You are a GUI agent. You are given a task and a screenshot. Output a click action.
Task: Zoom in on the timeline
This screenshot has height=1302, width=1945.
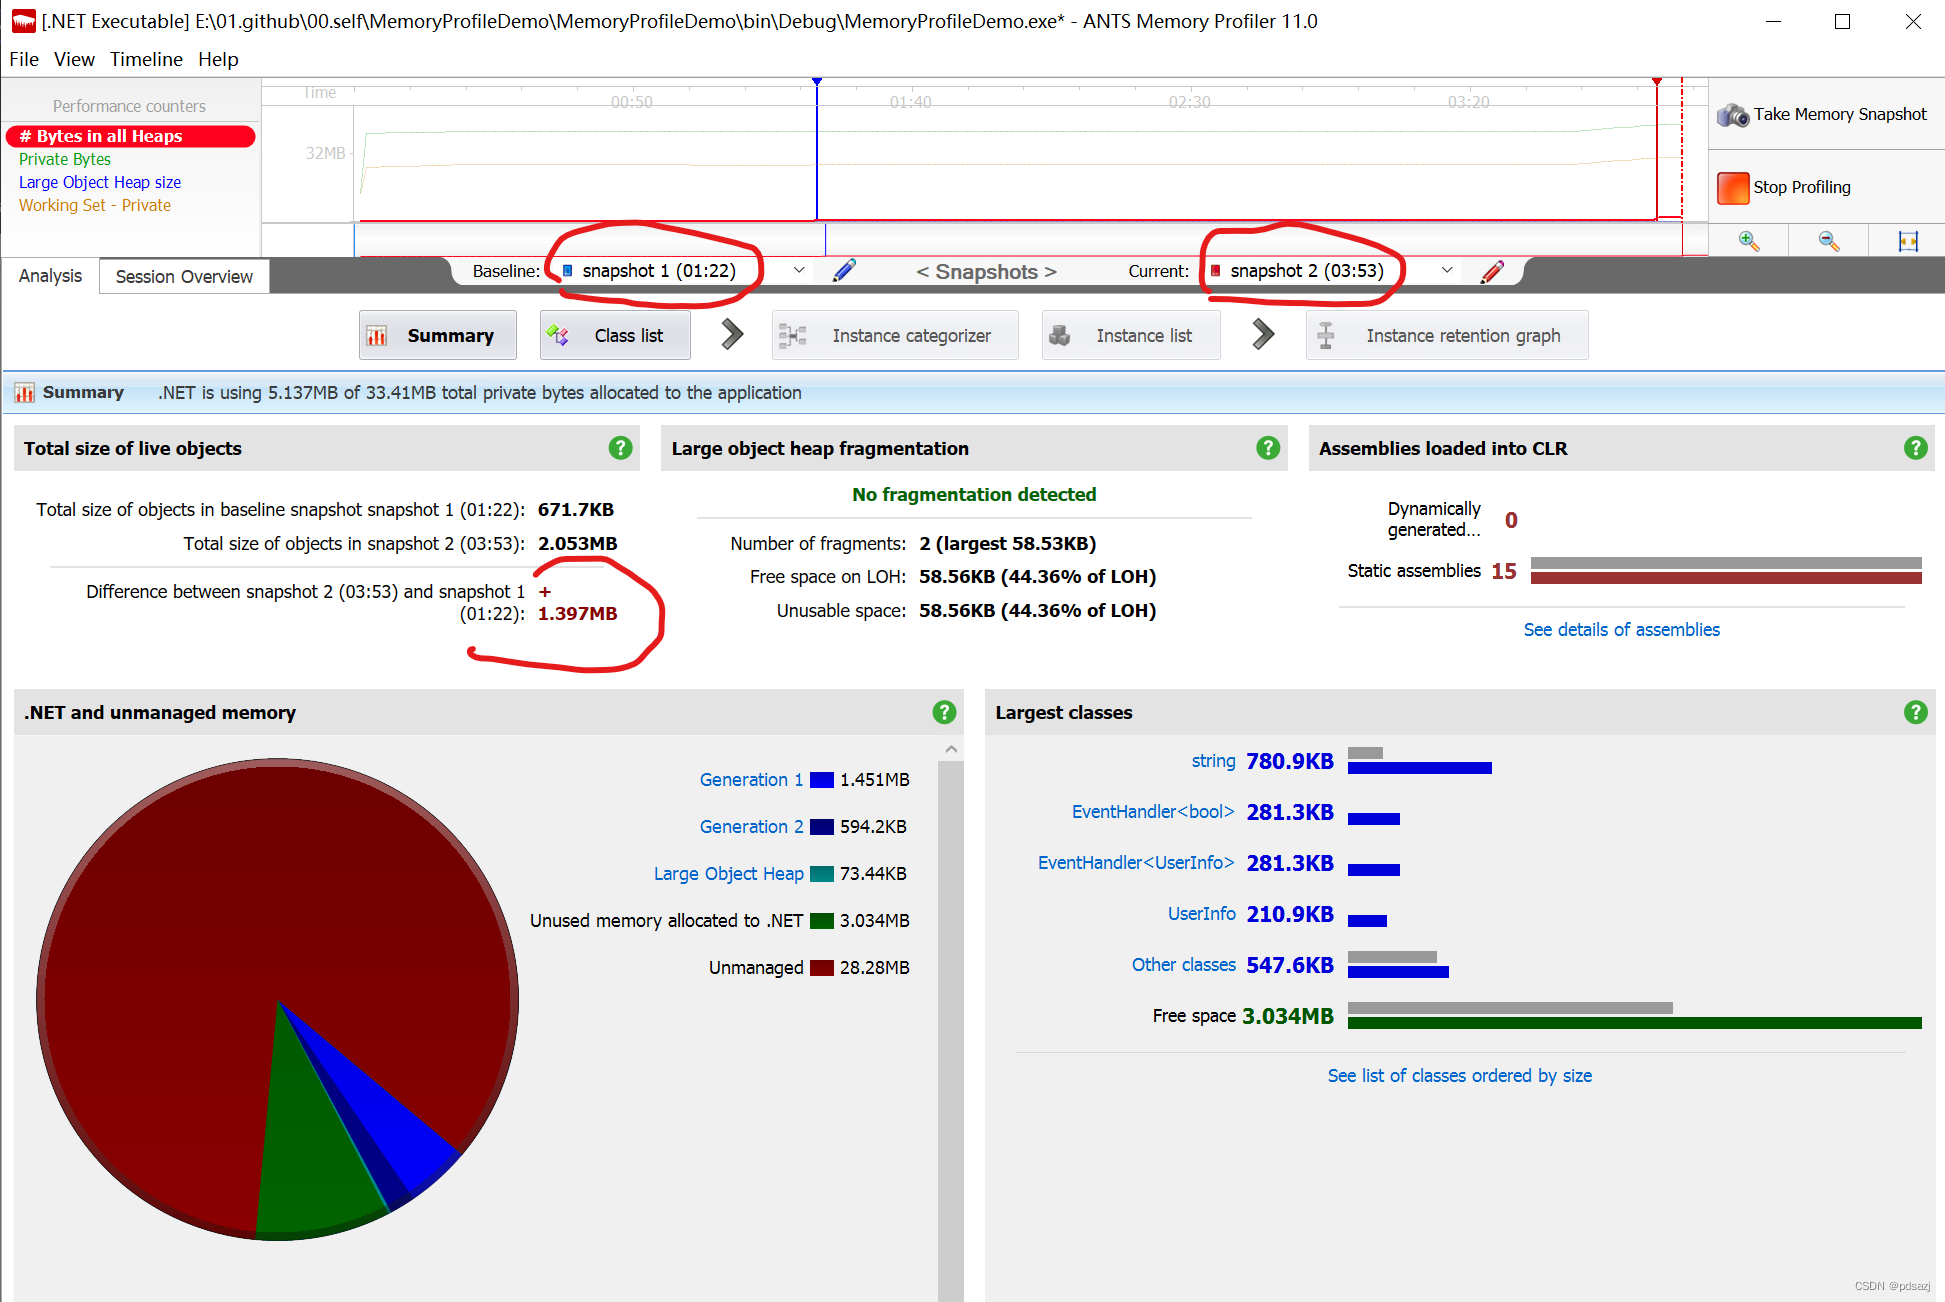pos(1749,240)
